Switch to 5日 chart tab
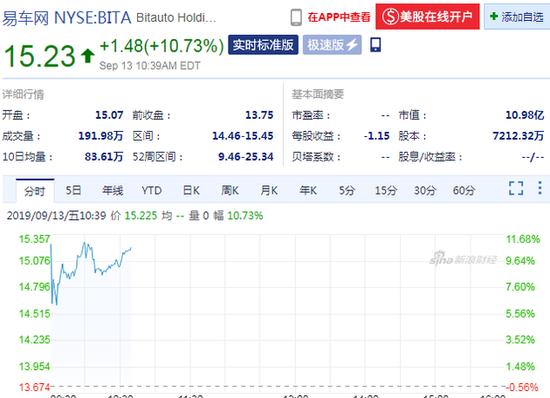The image size is (550, 398). click(73, 190)
